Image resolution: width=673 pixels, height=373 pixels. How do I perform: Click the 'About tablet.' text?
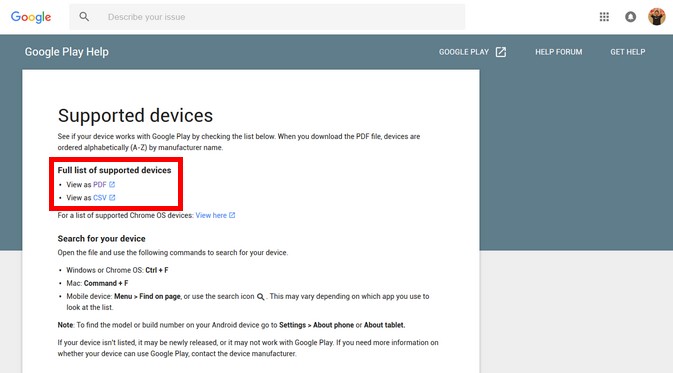(x=385, y=325)
